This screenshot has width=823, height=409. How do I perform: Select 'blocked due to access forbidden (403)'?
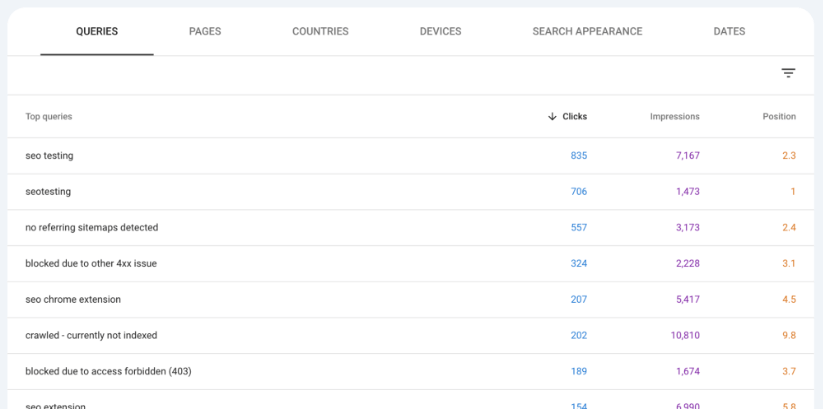pos(108,372)
